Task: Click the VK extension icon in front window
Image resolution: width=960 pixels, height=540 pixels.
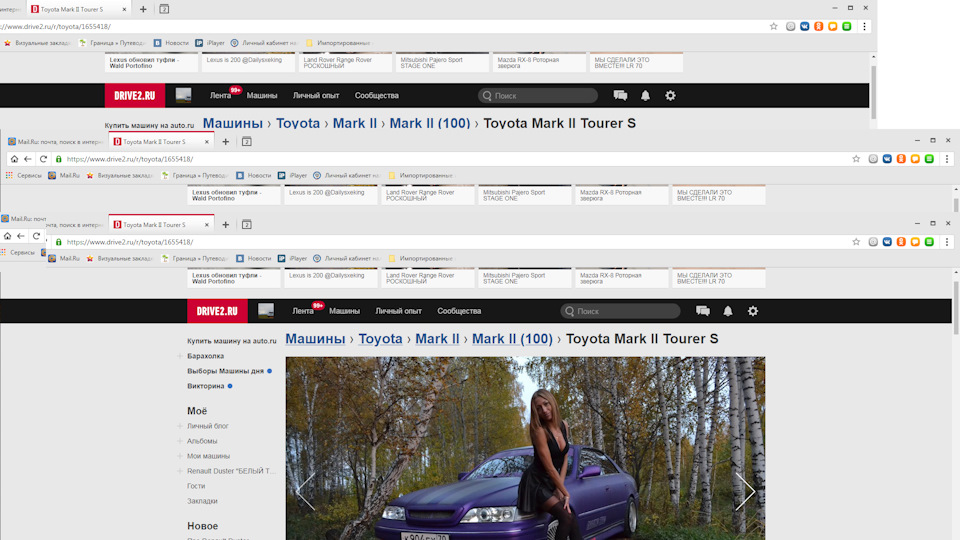Action: [x=887, y=242]
